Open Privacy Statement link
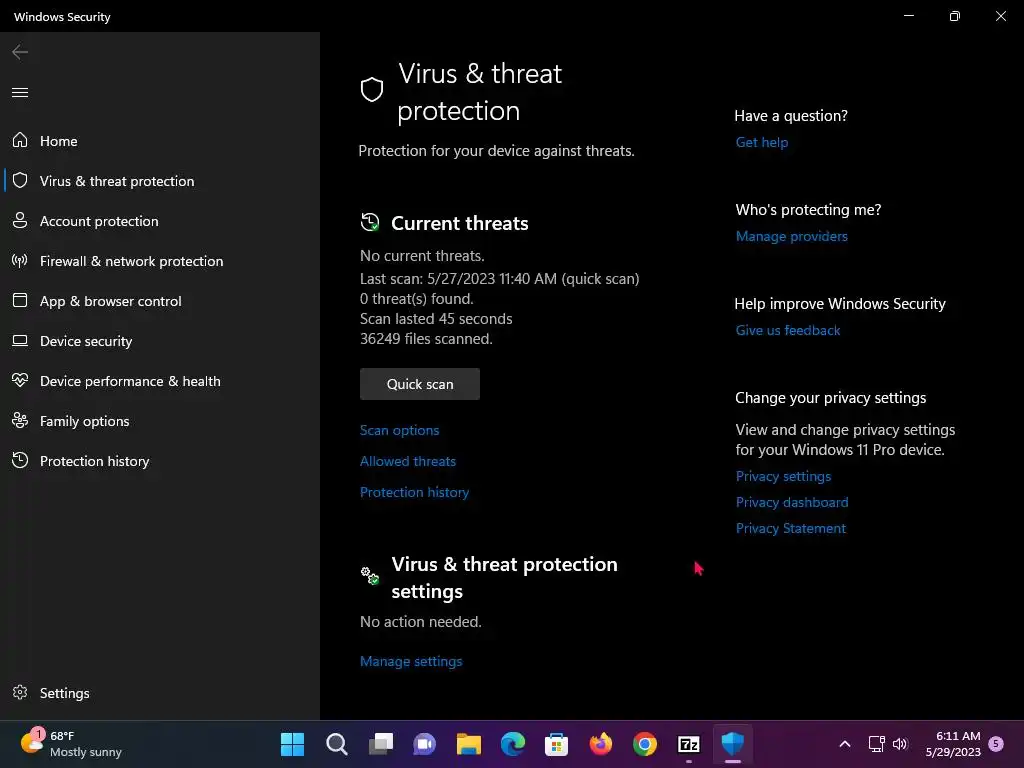 [790, 528]
